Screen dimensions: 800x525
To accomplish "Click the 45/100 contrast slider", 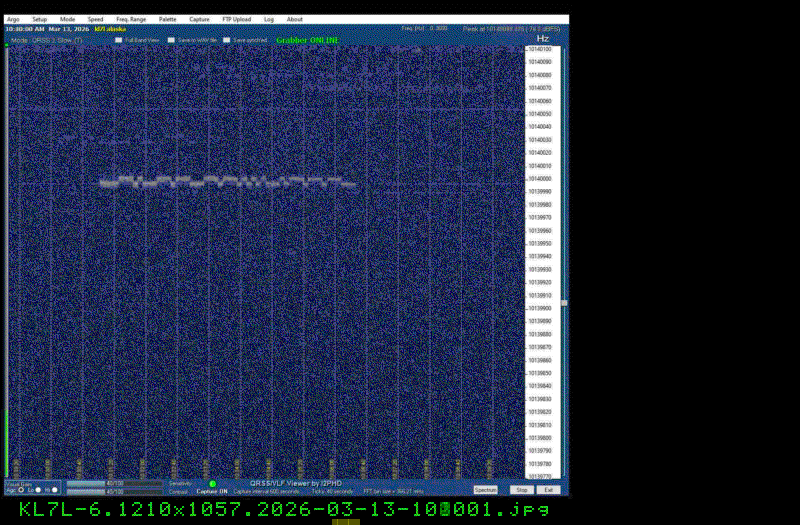I will click(x=114, y=491).
